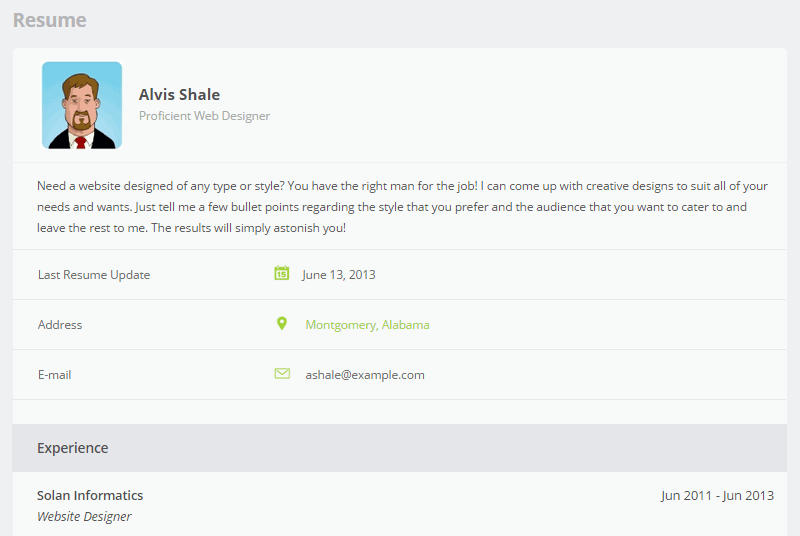Select the Proficient Web Designer subtitle
The width and height of the screenshot is (800, 536).
click(204, 116)
